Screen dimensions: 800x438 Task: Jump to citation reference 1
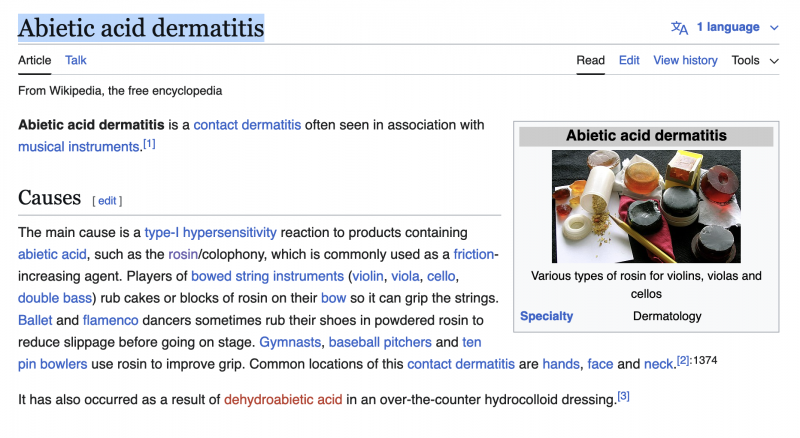[x=149, y=143]
